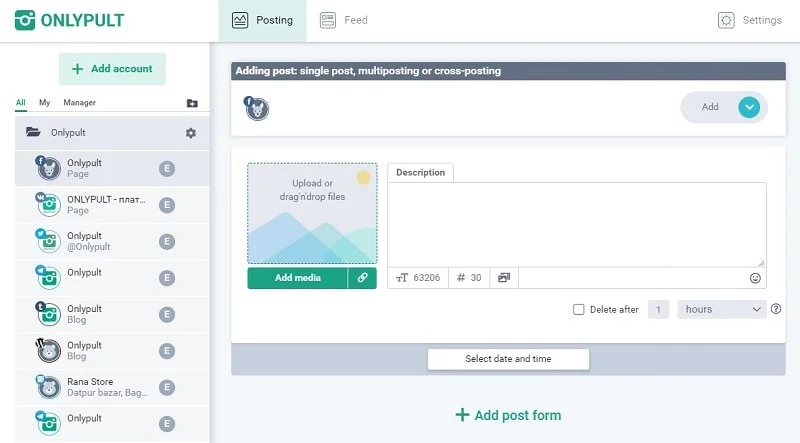Click the Add account button
Screen dimensions: 800x443
(x=112, y=69)
